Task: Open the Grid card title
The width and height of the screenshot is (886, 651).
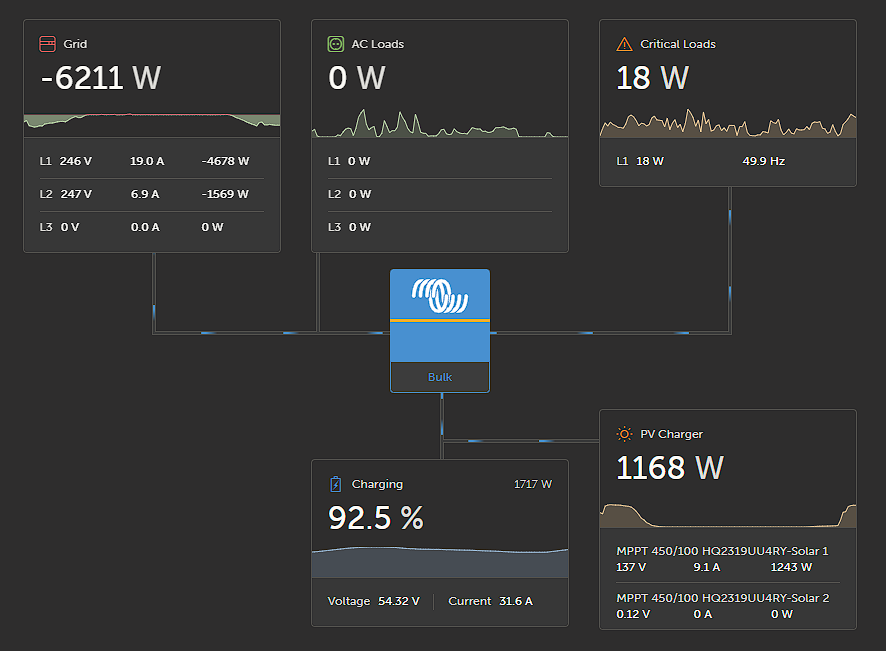Action: 75,44
